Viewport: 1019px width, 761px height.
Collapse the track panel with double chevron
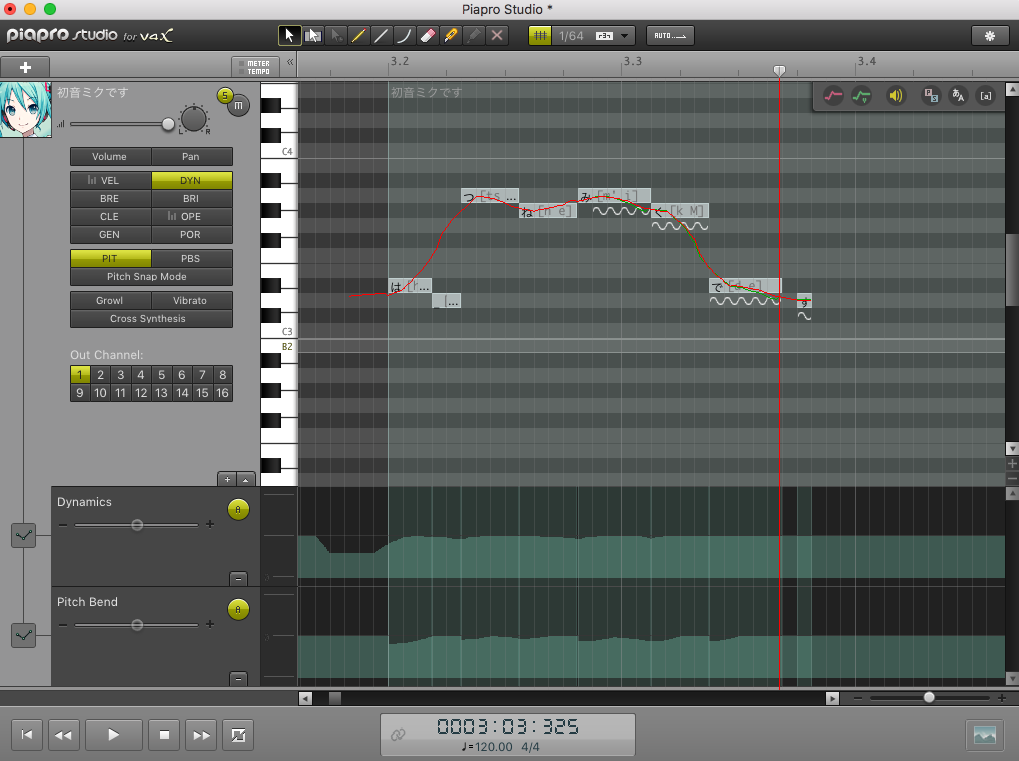click(290, 62)
